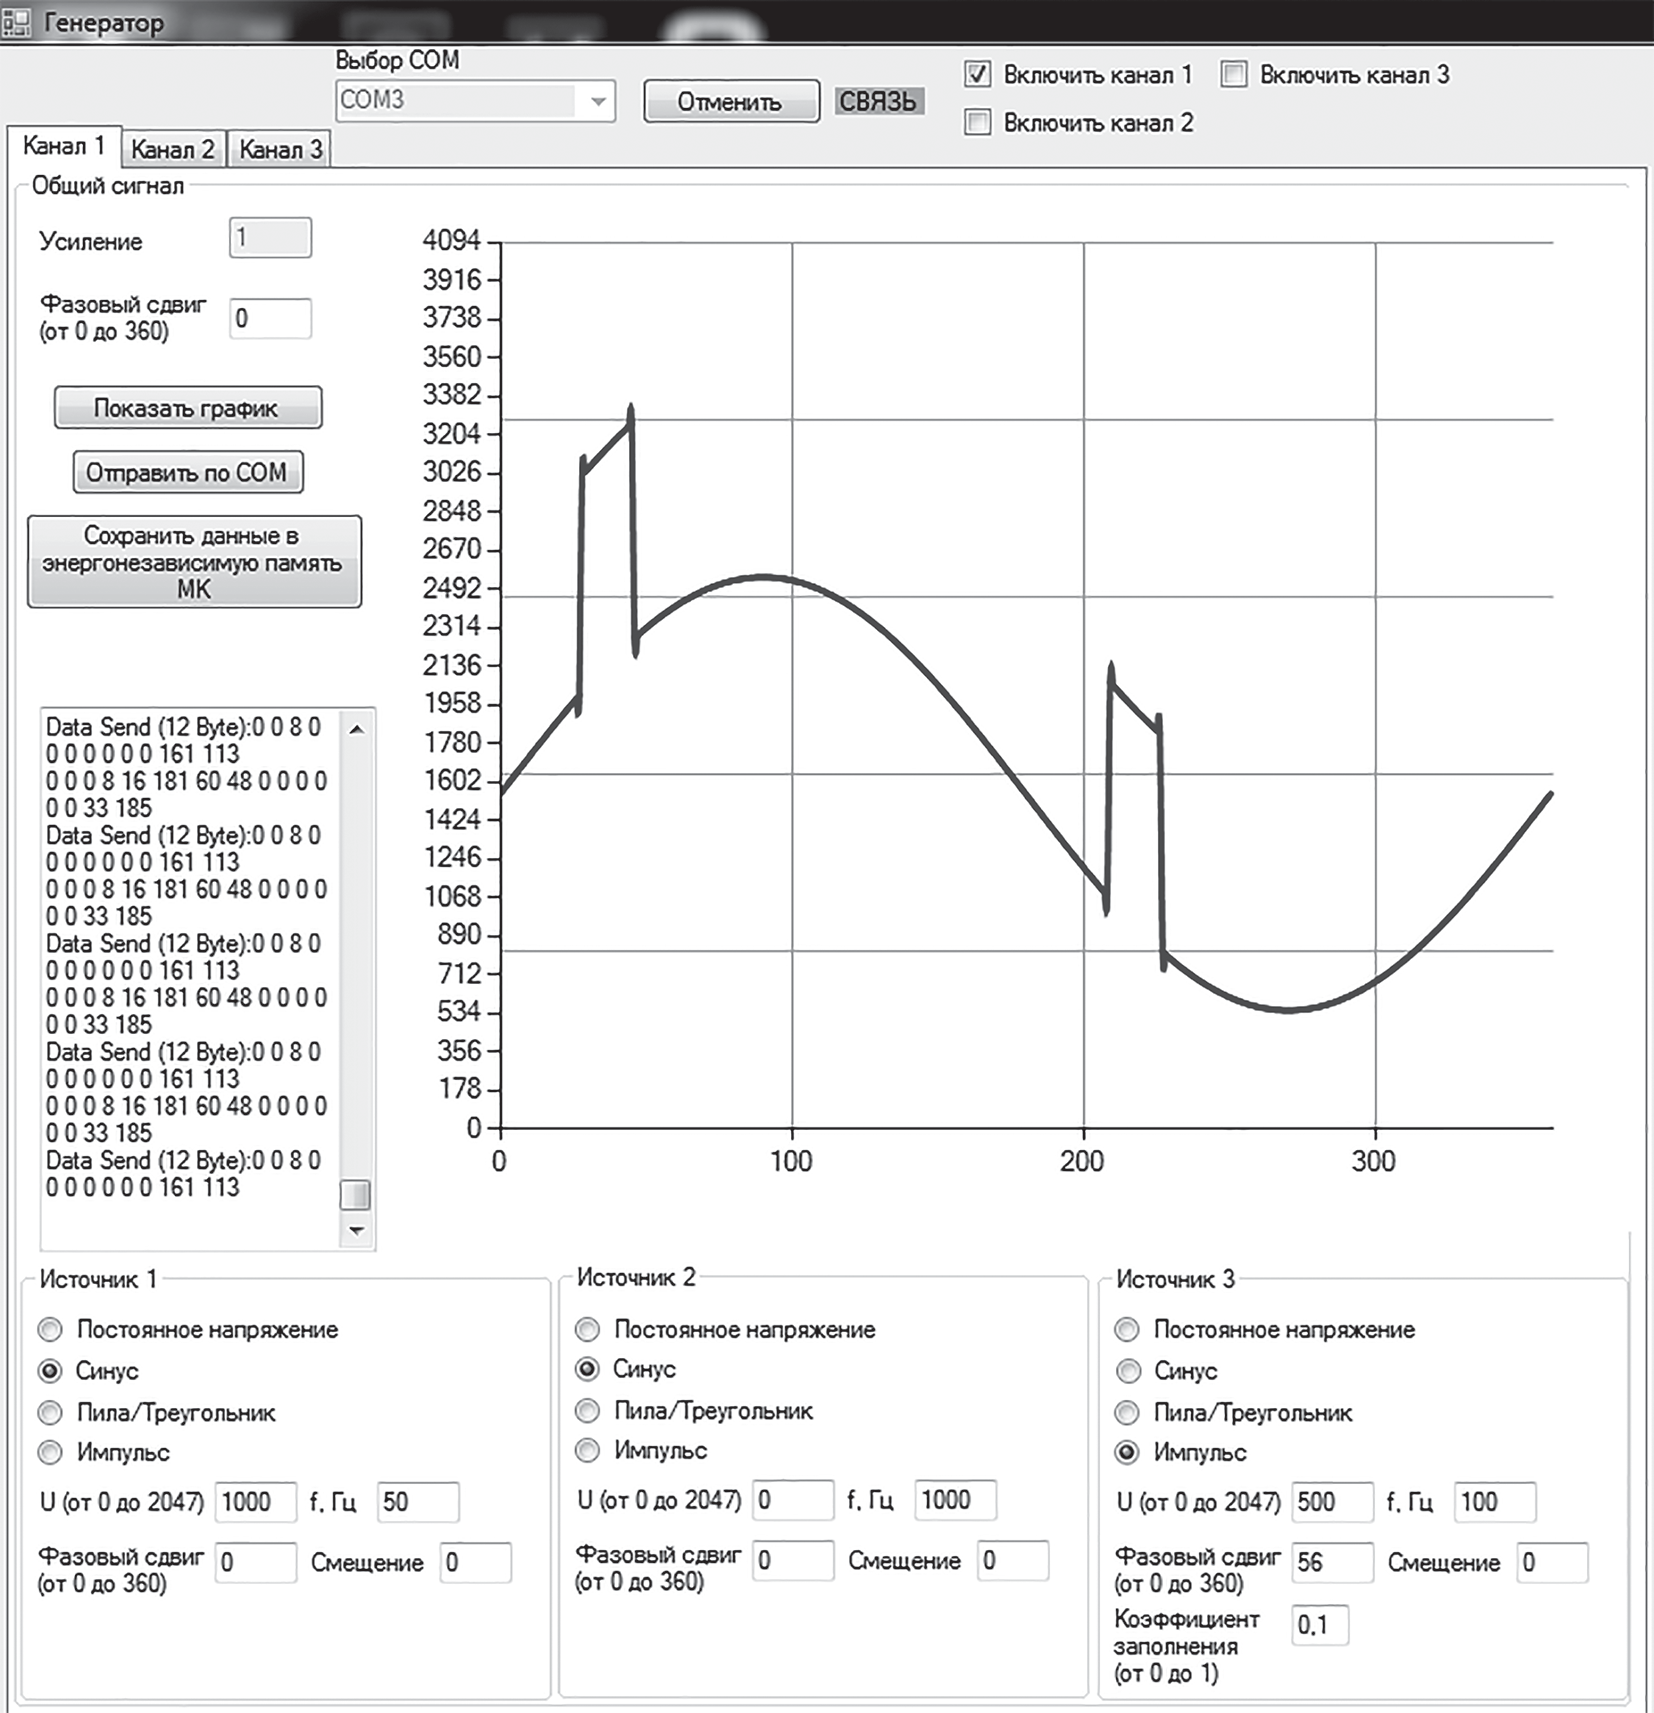Select Пила/Треугольник for Источник 2
This screenshot has width=1654, height=1713.
tap(588, 1411)
